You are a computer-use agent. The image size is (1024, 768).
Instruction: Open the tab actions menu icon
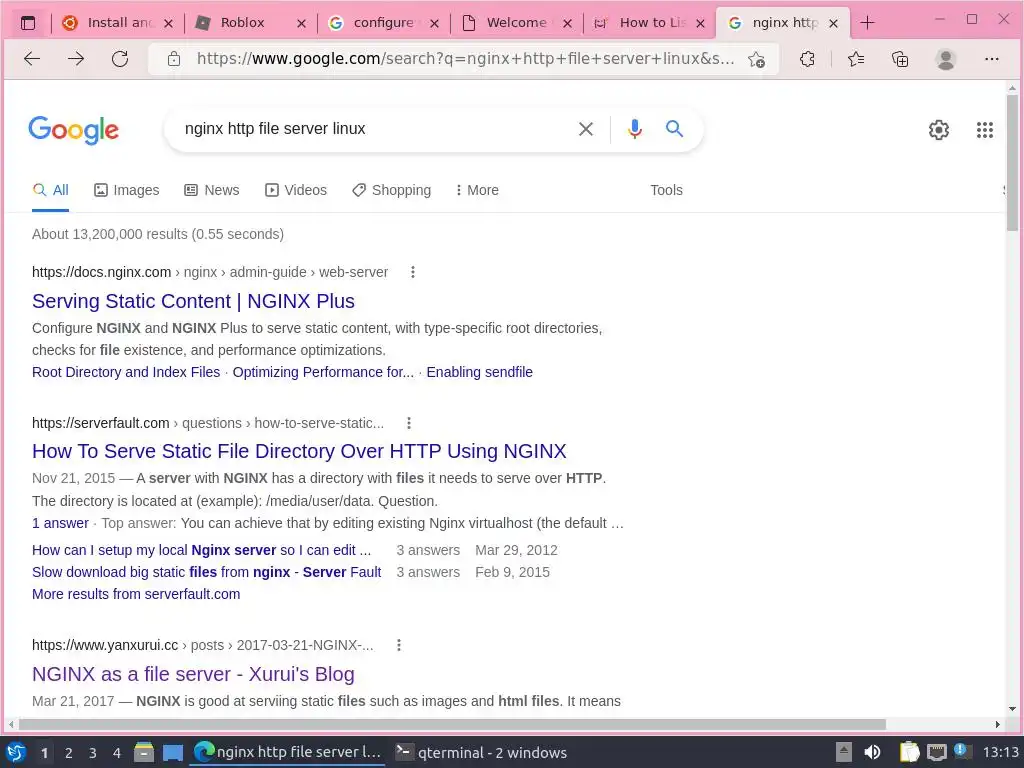click(x=28, y=23)
